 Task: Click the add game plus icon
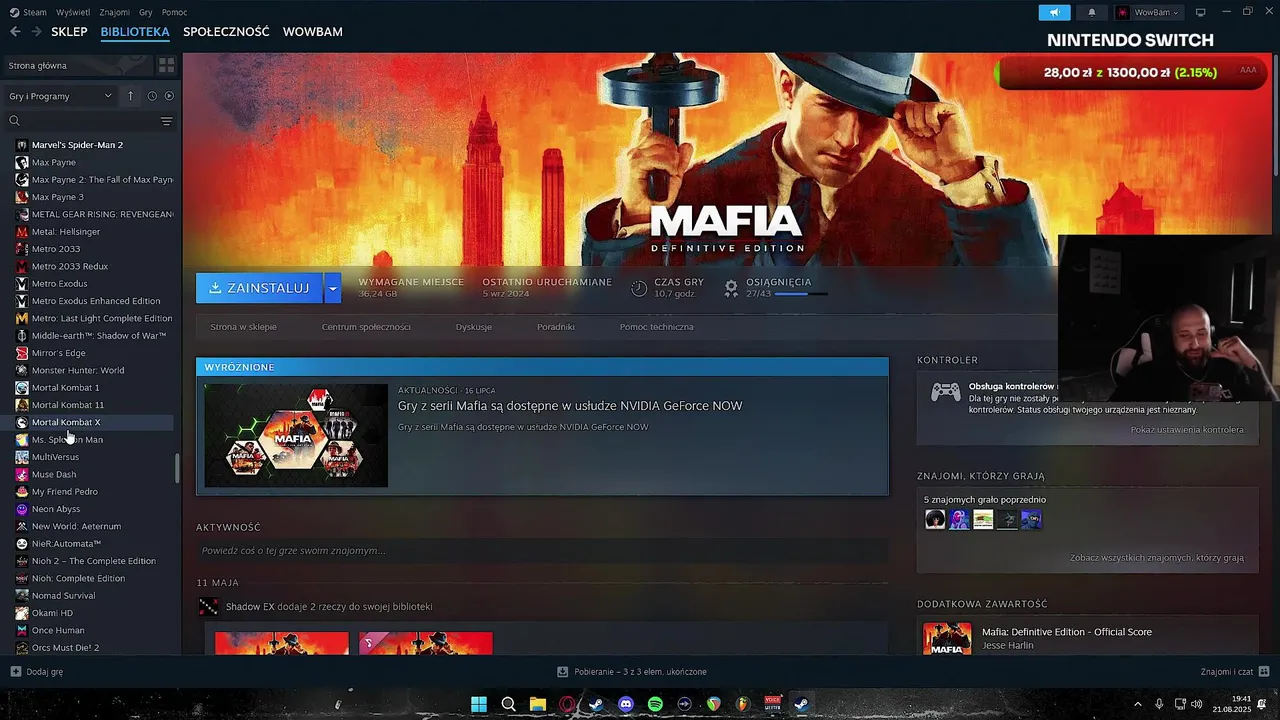(15, 672)
